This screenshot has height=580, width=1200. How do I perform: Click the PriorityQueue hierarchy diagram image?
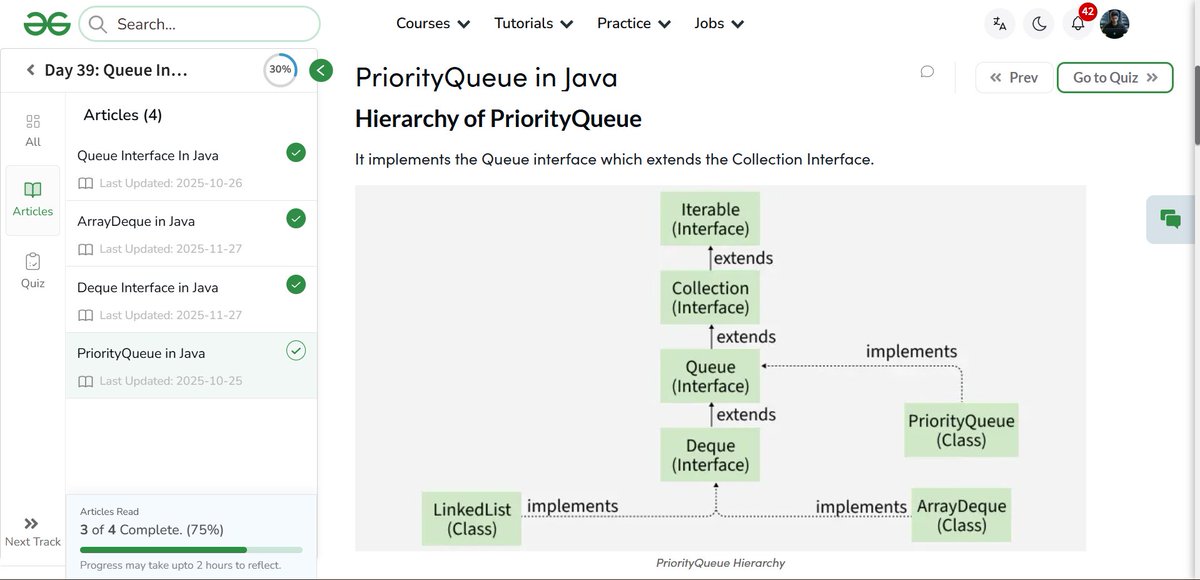coord(720,368)
